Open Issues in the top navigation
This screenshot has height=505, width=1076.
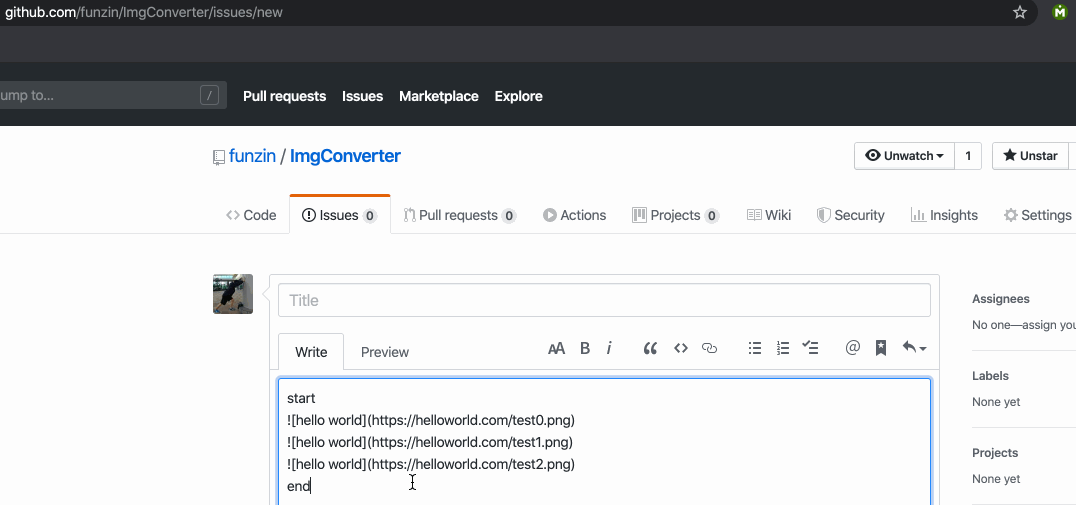[362, 96]
